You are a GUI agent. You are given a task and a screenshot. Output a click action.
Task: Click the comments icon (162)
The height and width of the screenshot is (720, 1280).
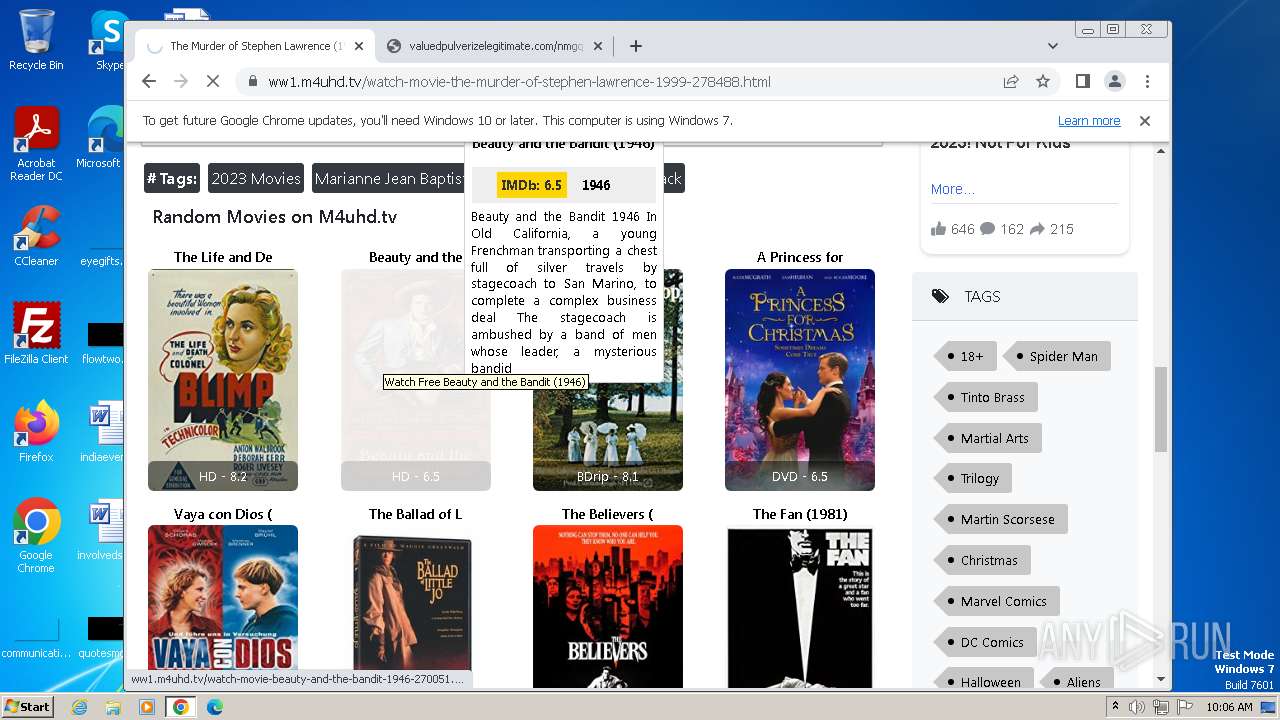[x=988, y=229]
